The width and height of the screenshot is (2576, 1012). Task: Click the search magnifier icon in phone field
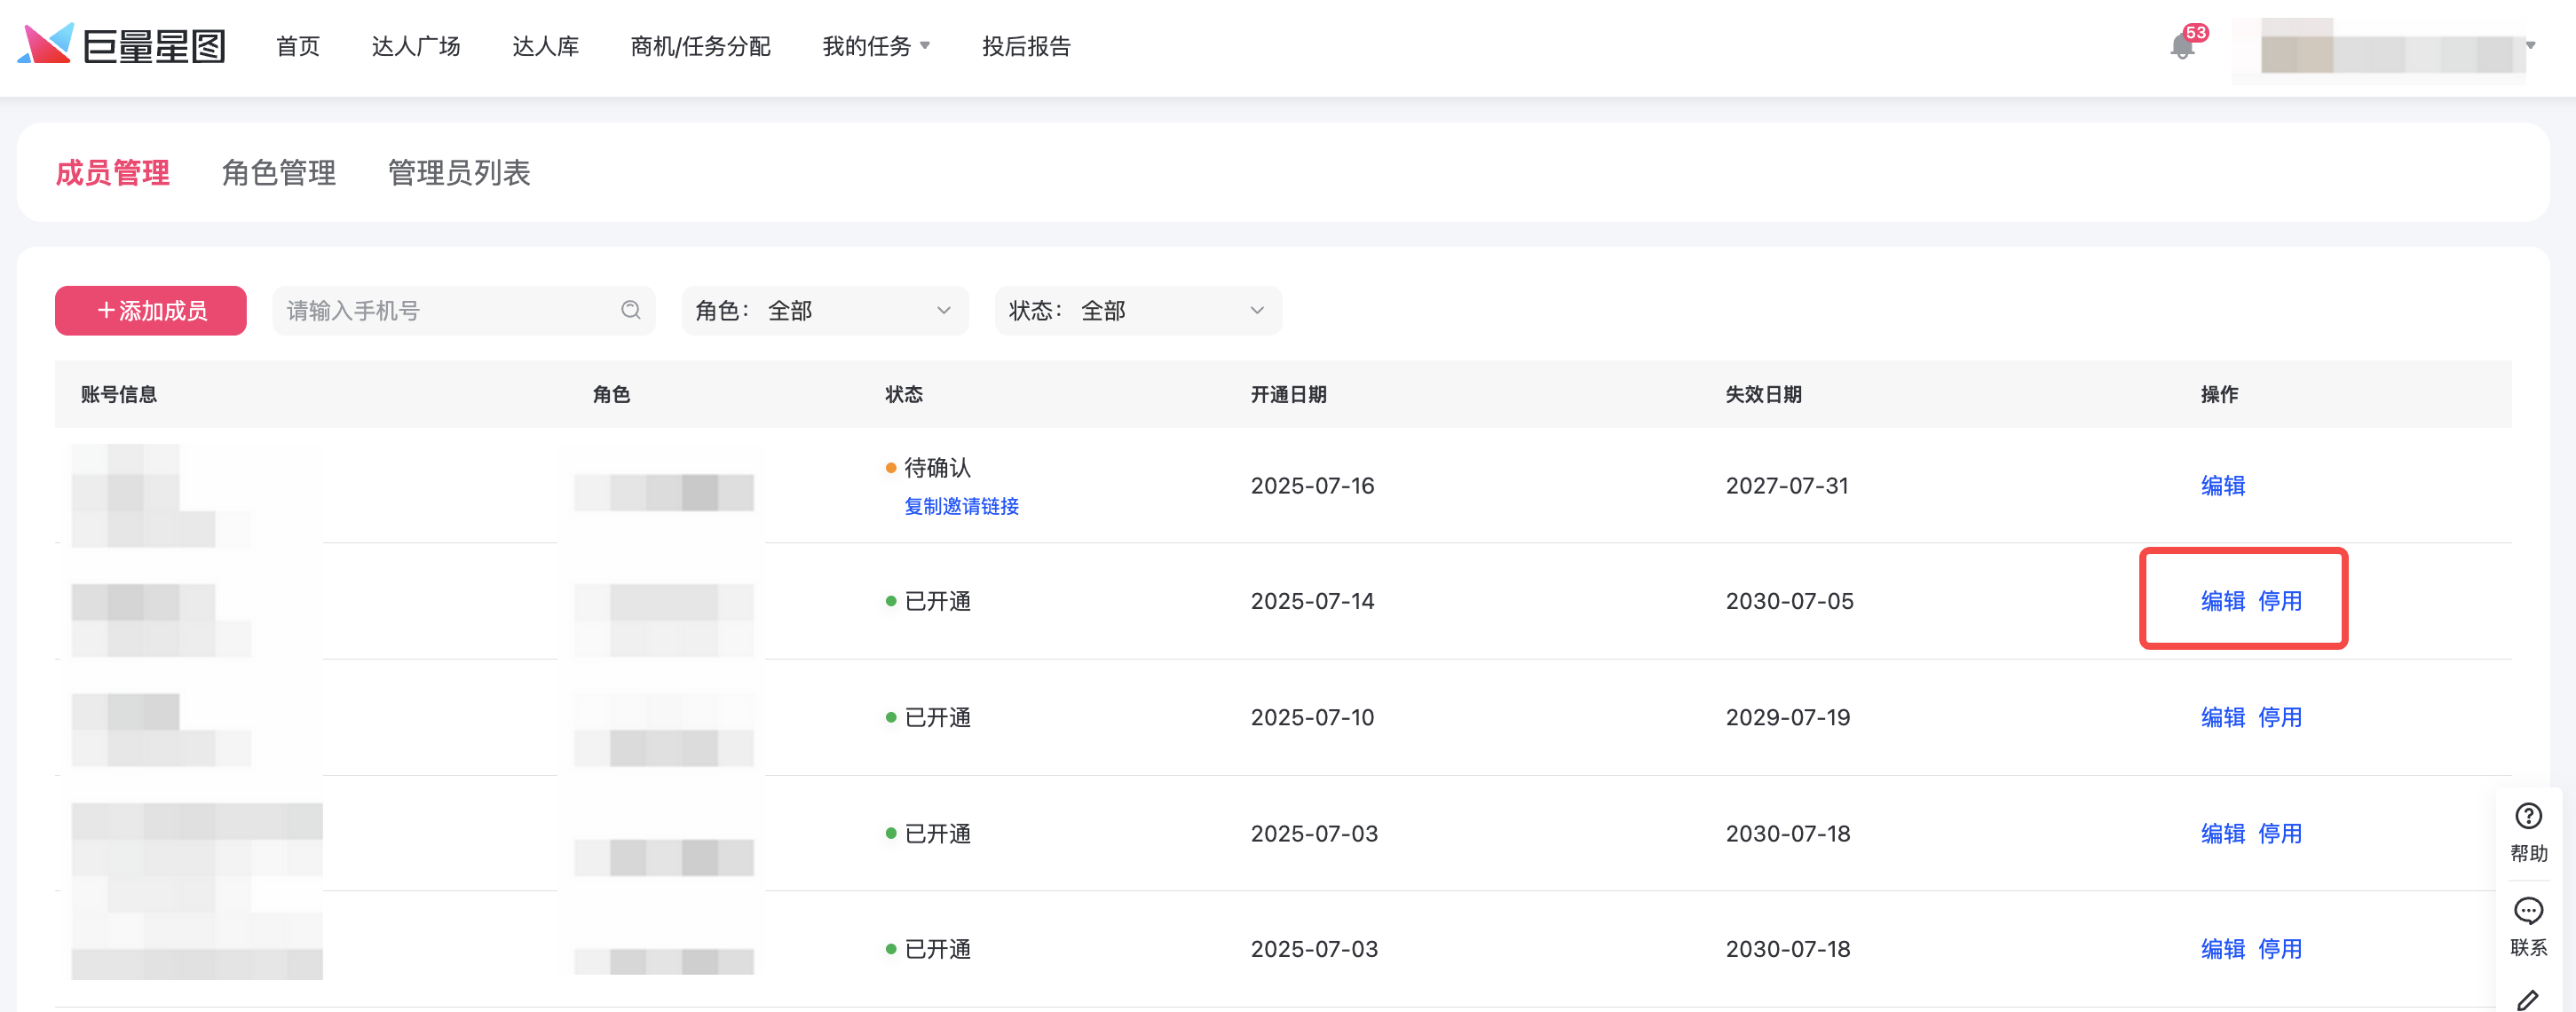(x=630, y=310)
